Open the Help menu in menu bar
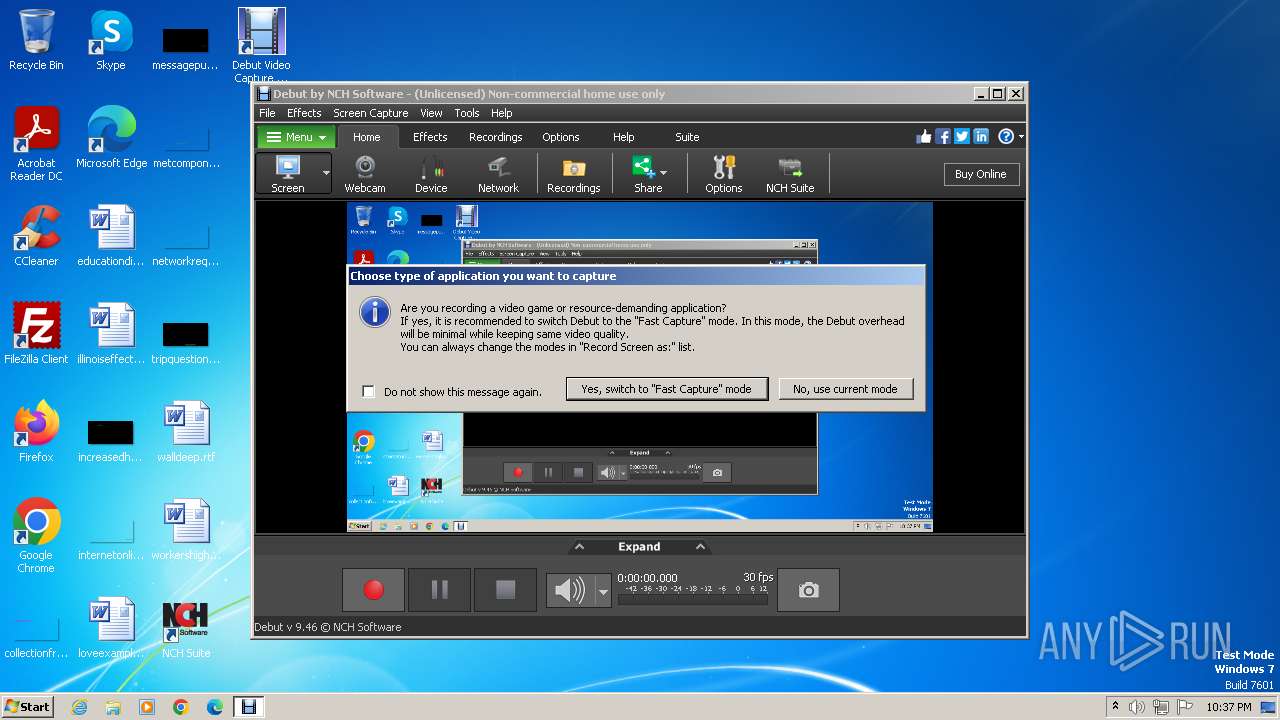Screen dimensions: 1280x720 coord(502,113)
